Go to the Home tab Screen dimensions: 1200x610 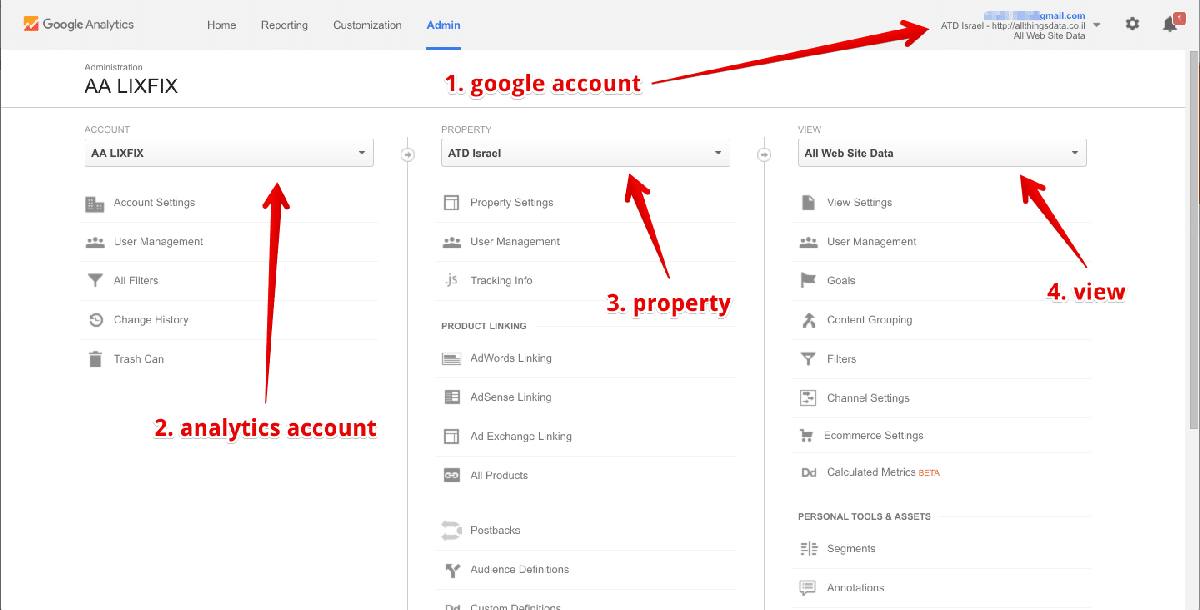tap(221, 25)
